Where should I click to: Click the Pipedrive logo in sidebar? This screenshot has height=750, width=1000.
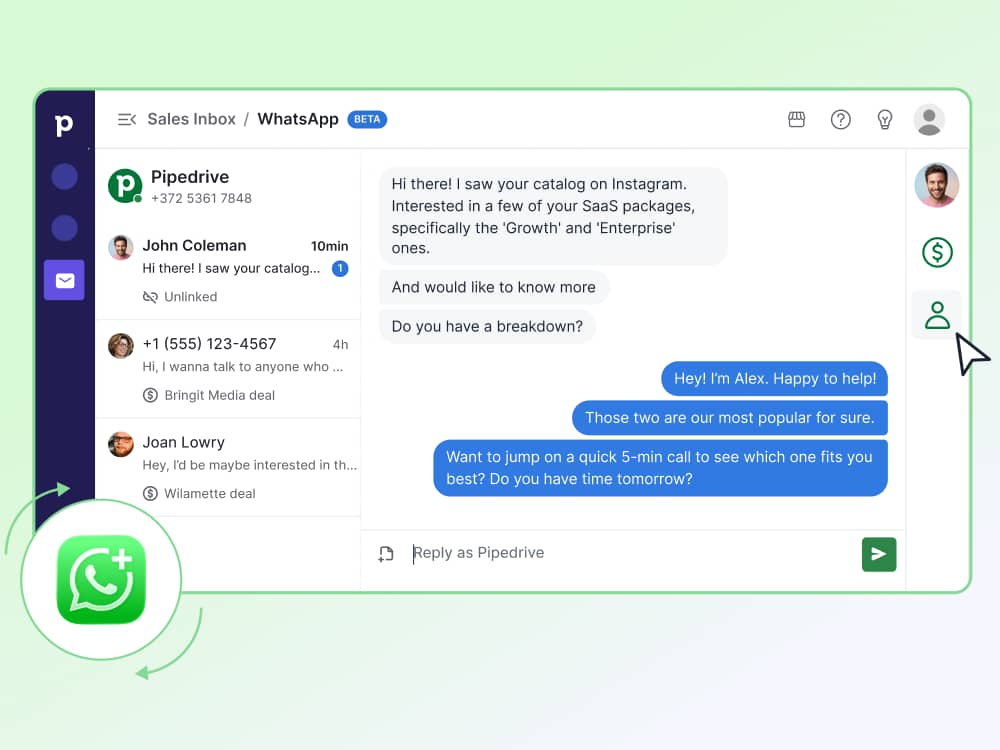64,124
